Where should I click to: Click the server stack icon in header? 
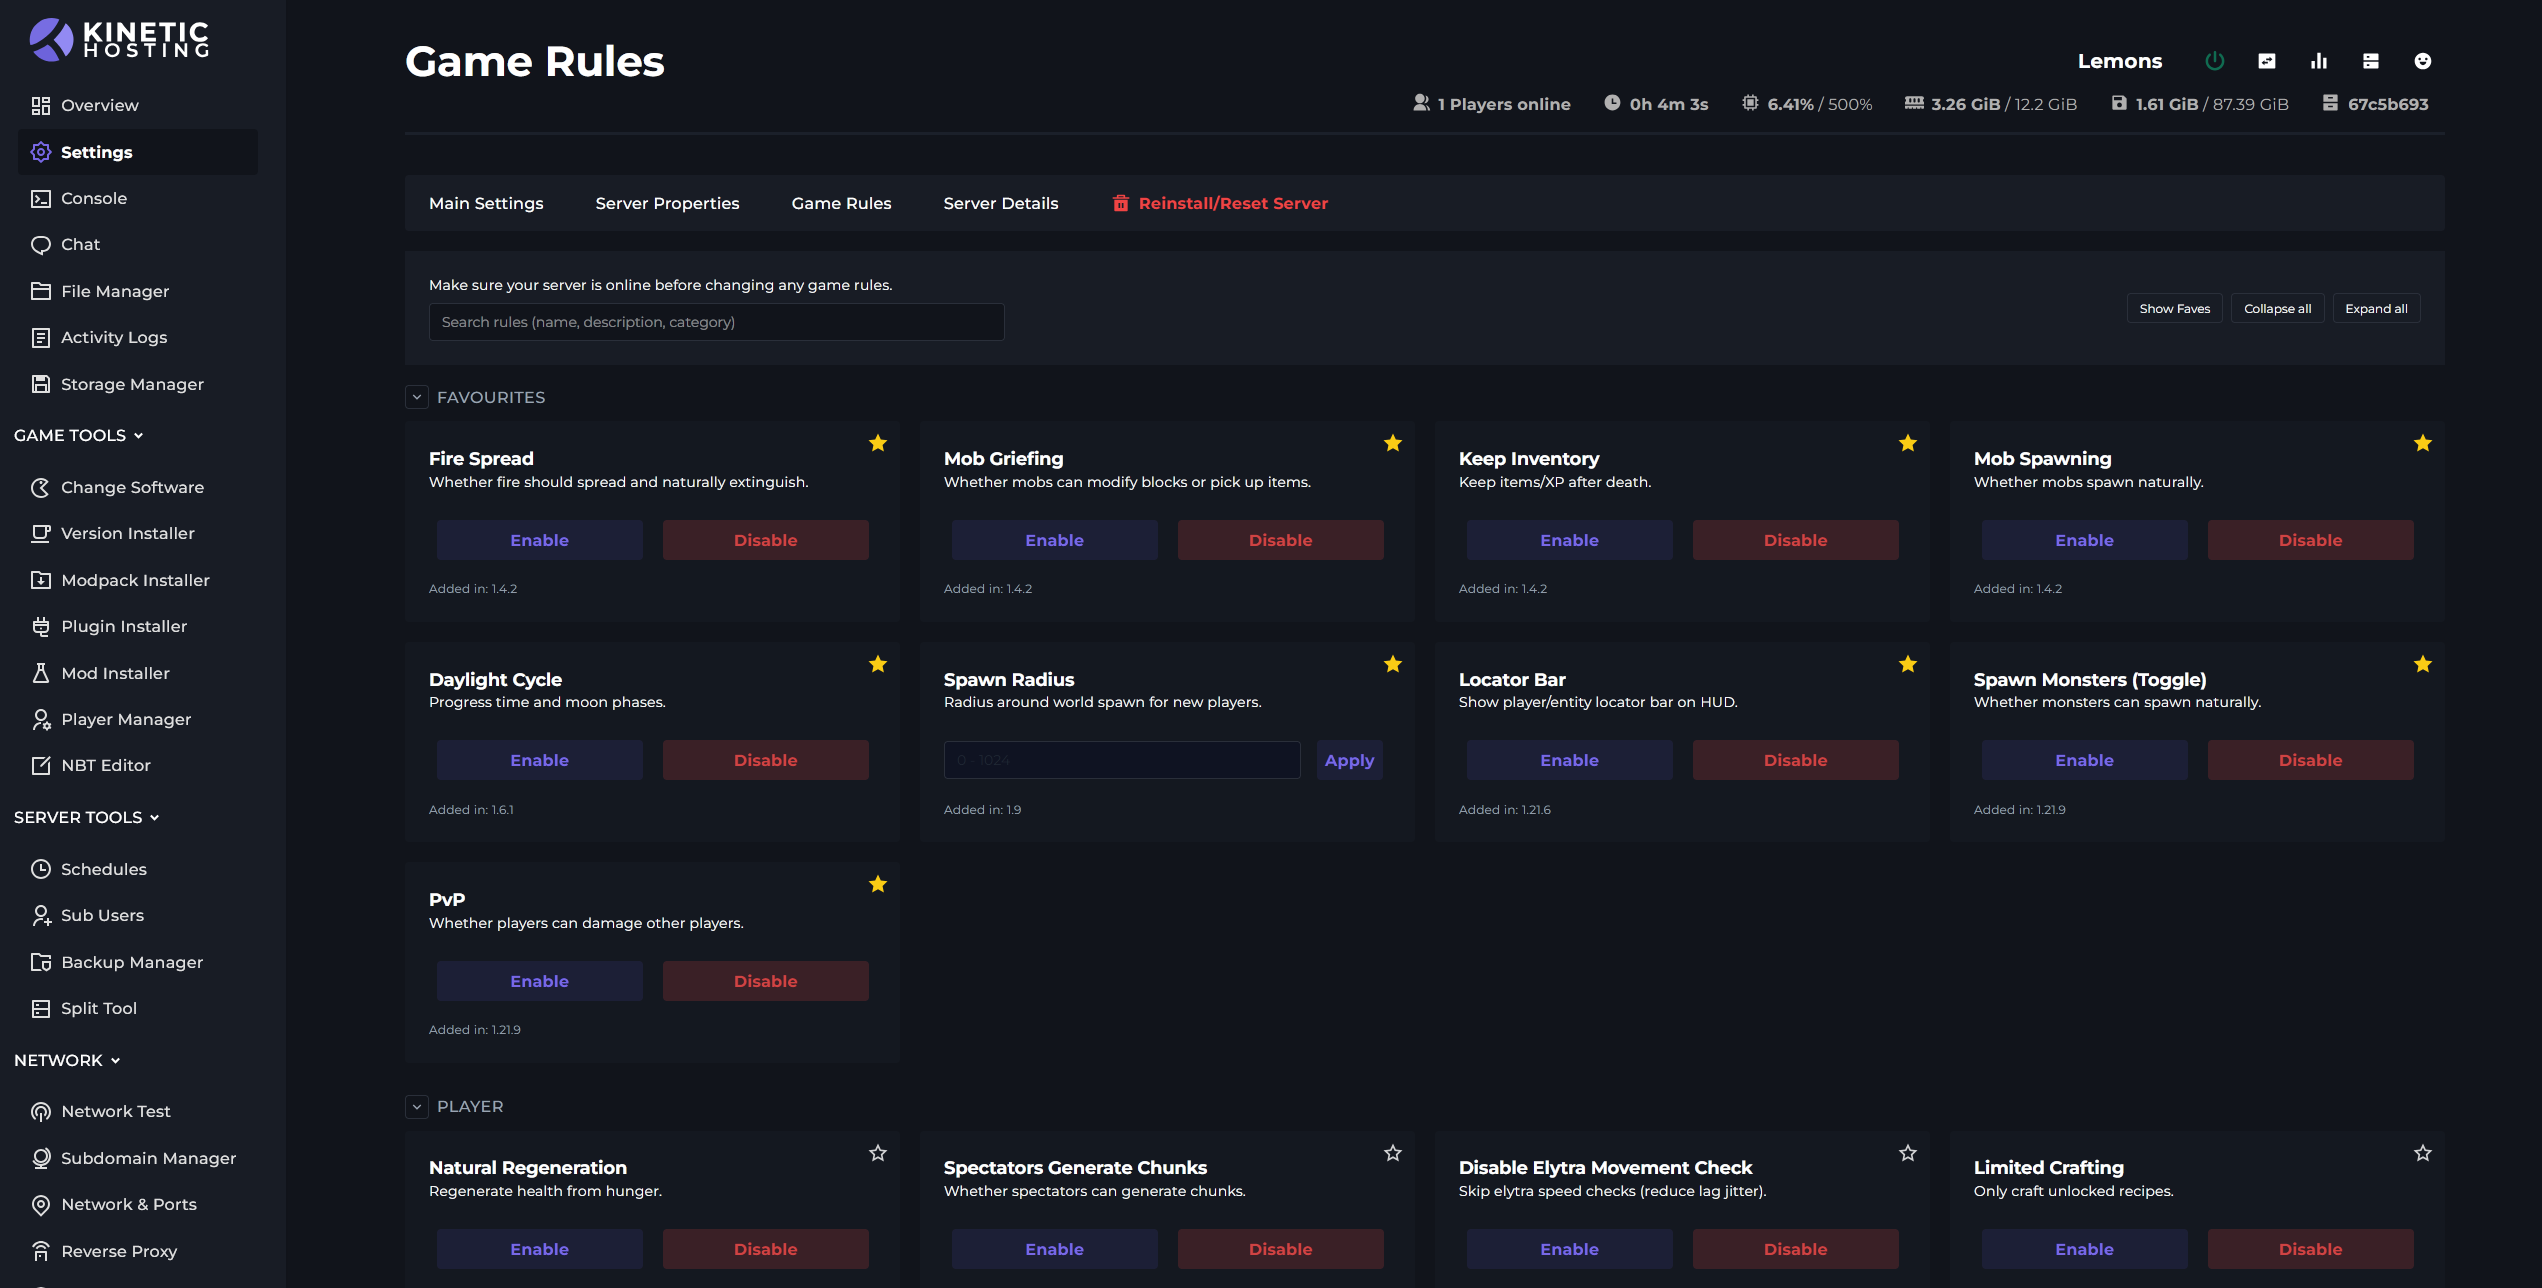click(x=2370, y=61)
